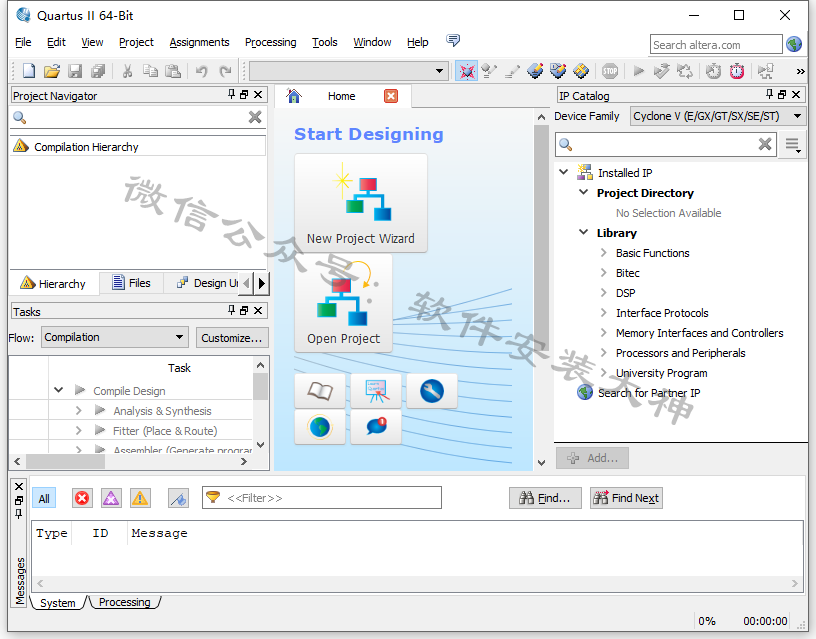Collapse the Compile Design task
This screenshot has height=639, width=816.
[58, 390]
